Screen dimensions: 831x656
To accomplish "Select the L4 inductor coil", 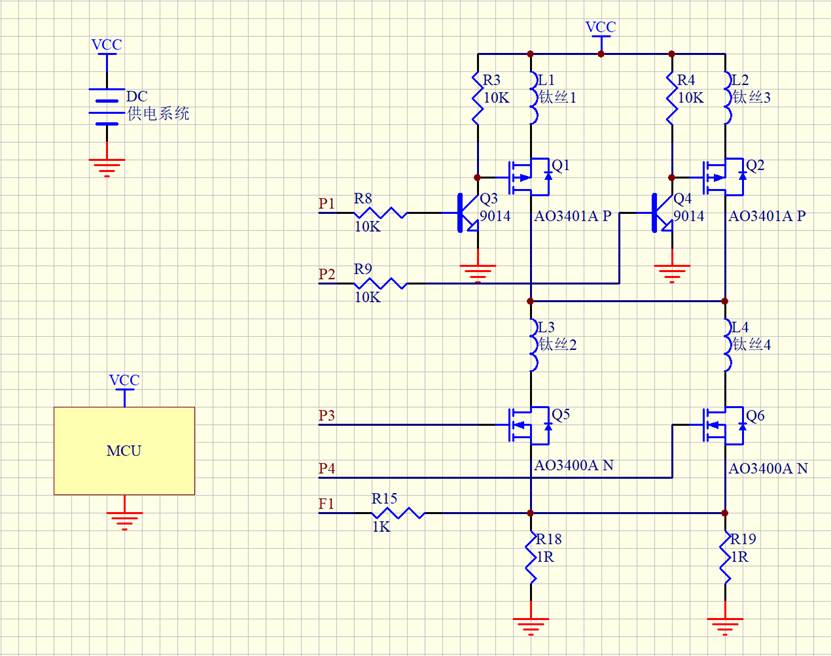I will click(x=728, y=345).
